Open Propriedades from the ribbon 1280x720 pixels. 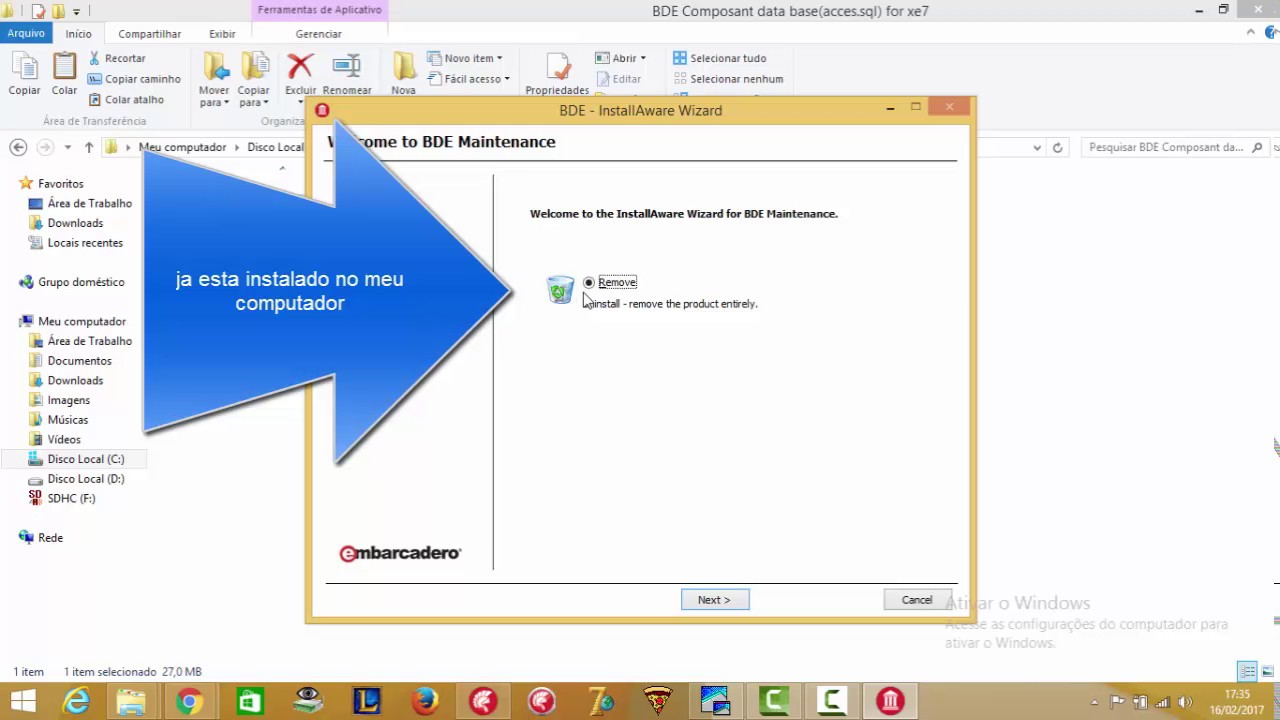pos(557,74)
